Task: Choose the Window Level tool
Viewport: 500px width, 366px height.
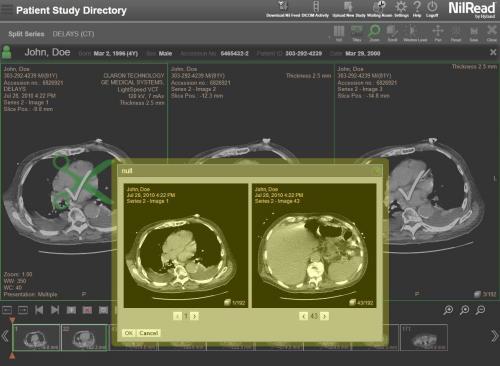Action: click(x=415, y=33)
